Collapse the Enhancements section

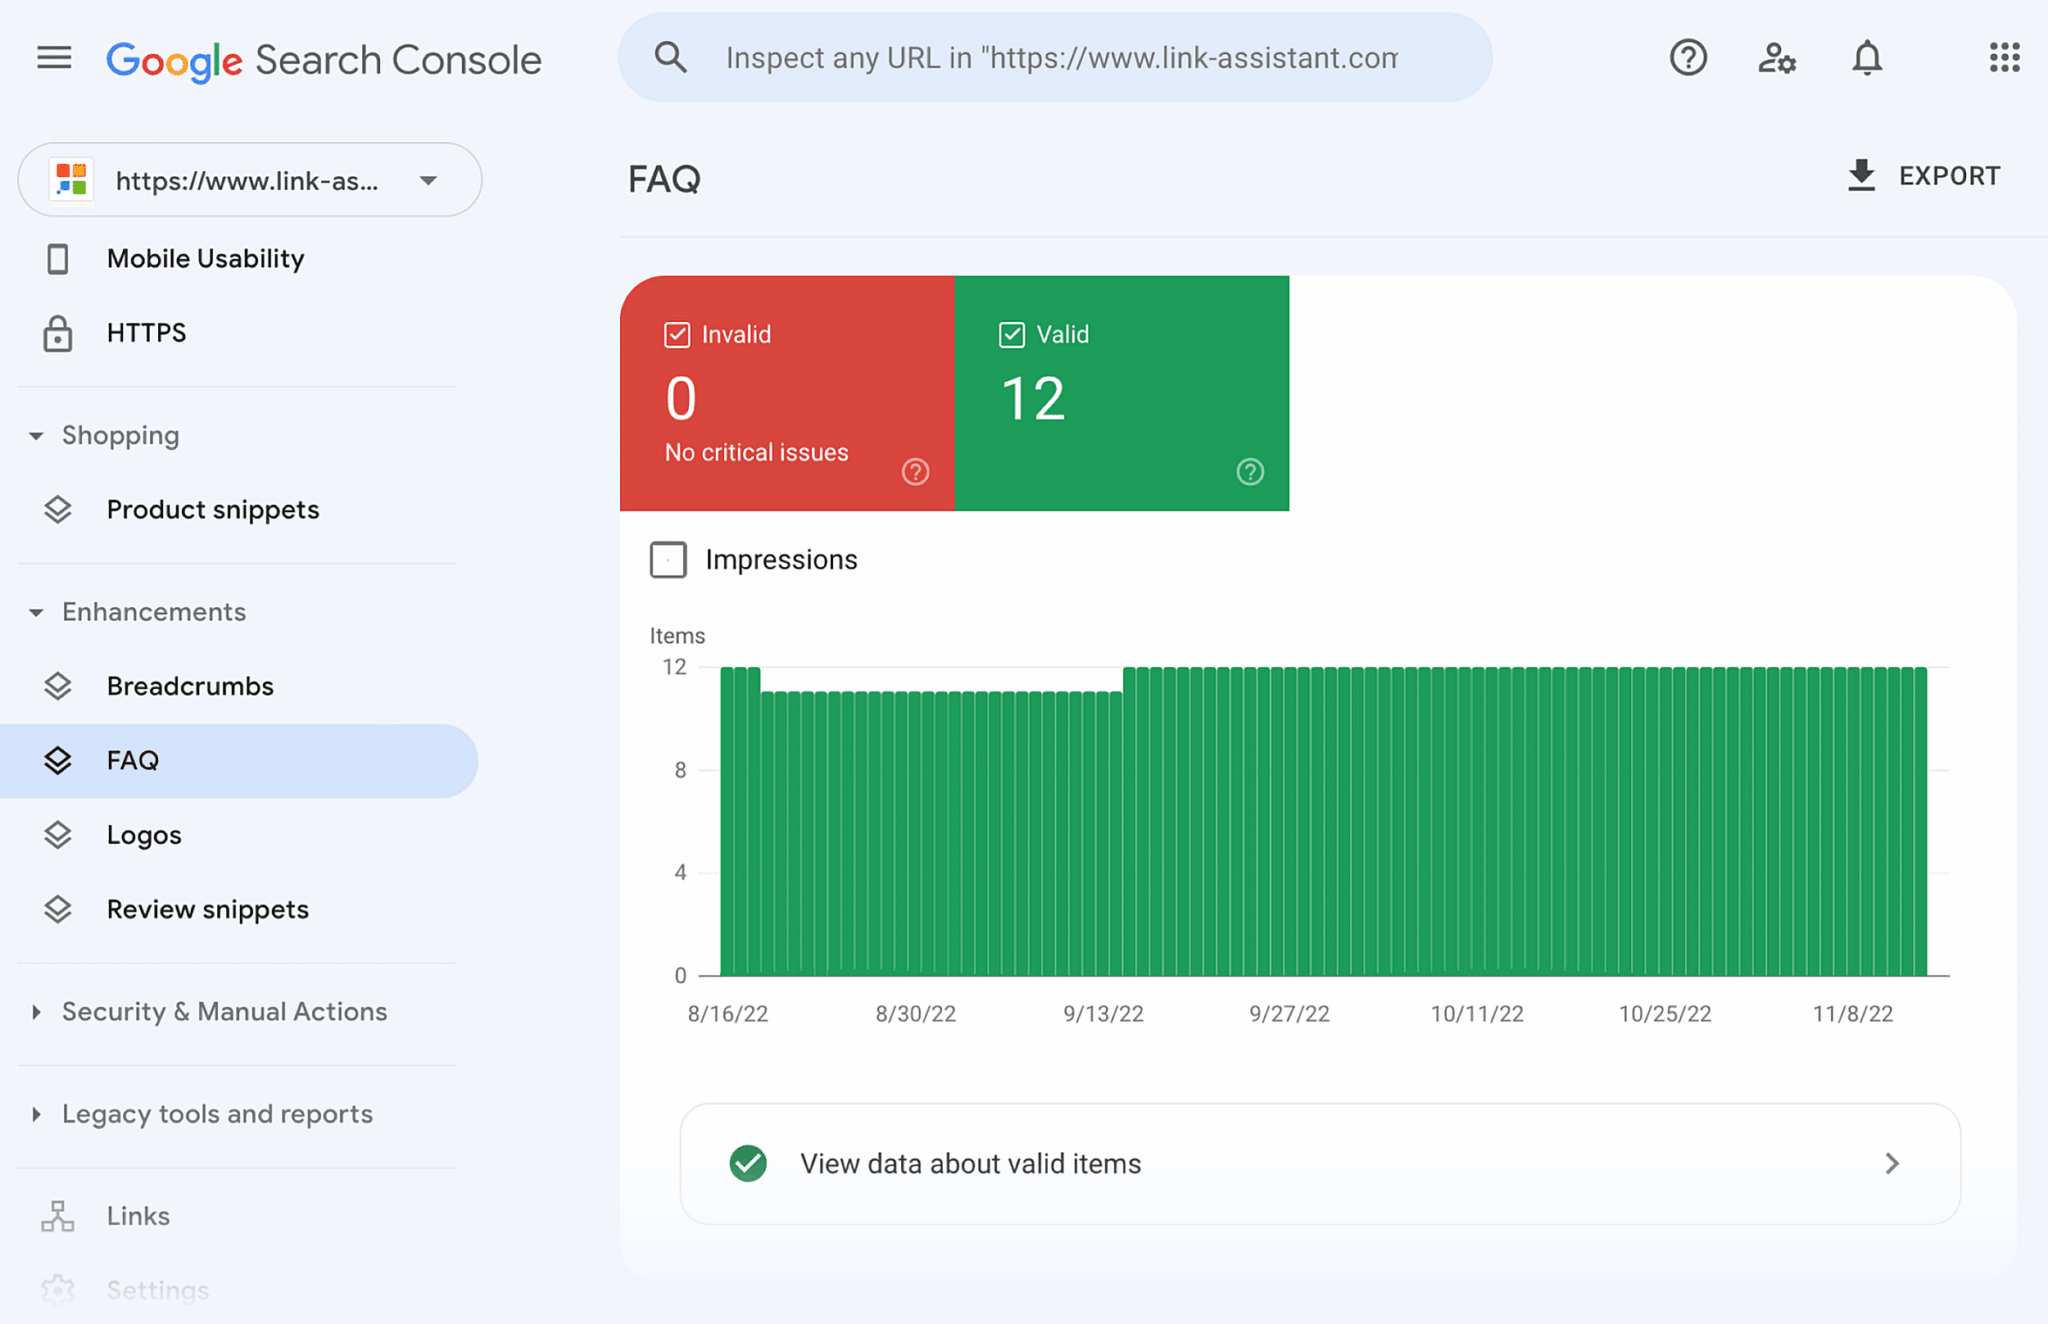[x=36, y=612]
